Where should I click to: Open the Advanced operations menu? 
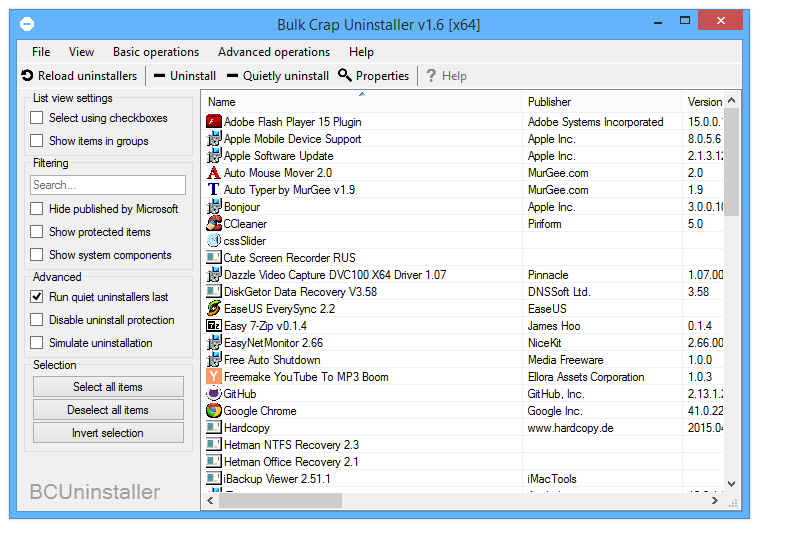click(x=274, y=52)
